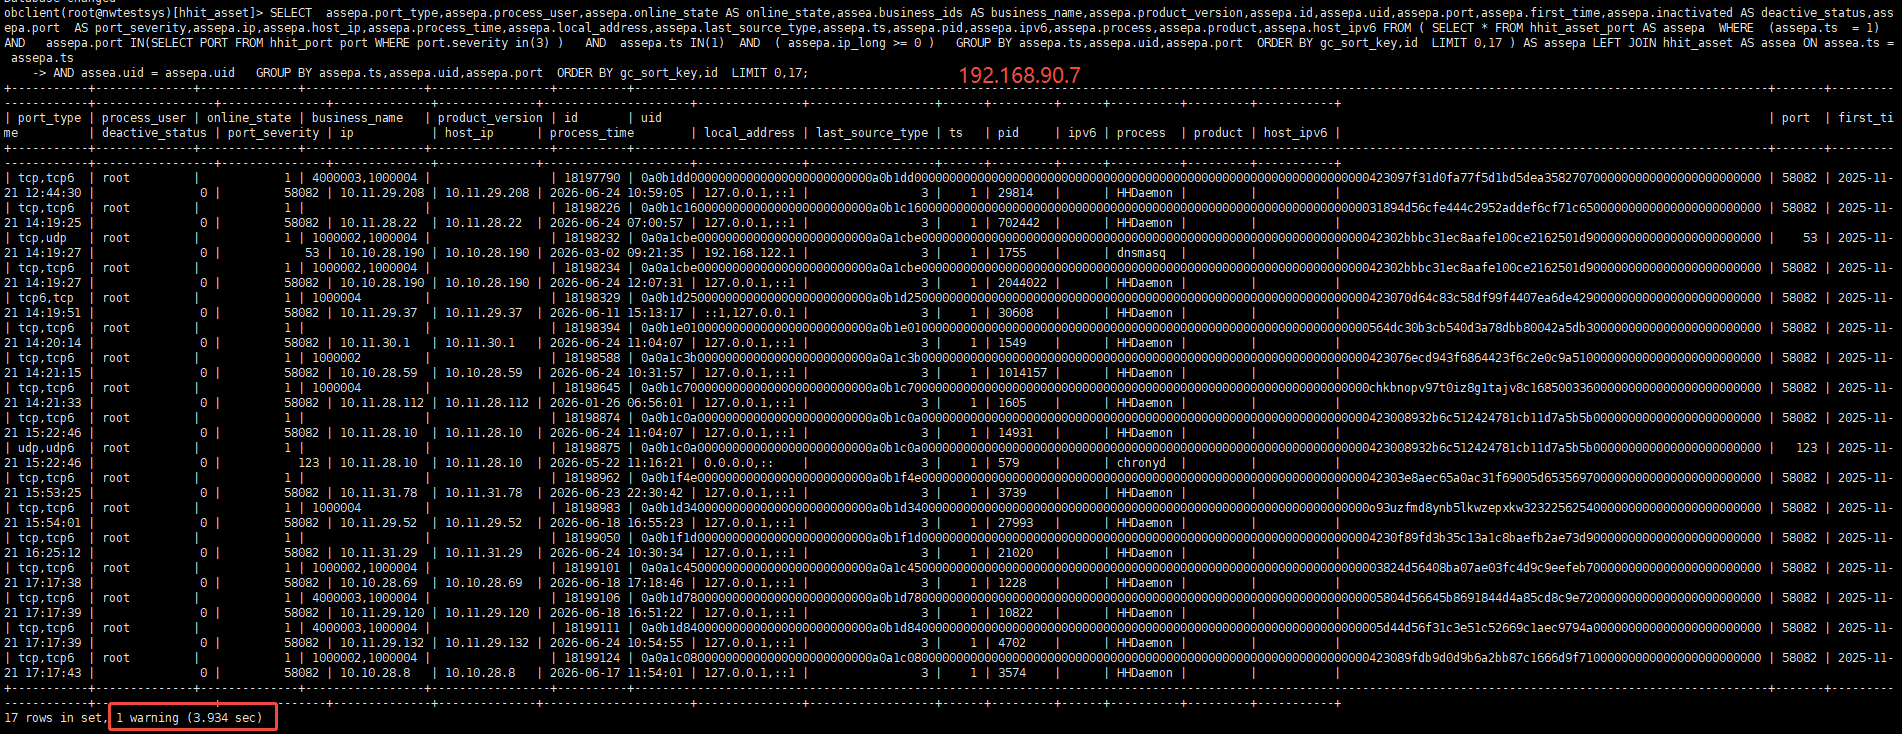The width and height of the screenshot is (1903, 734).
Task: Click the highlighted 1 warning (3.934 sec) box
Action: [x=192, y=717]
